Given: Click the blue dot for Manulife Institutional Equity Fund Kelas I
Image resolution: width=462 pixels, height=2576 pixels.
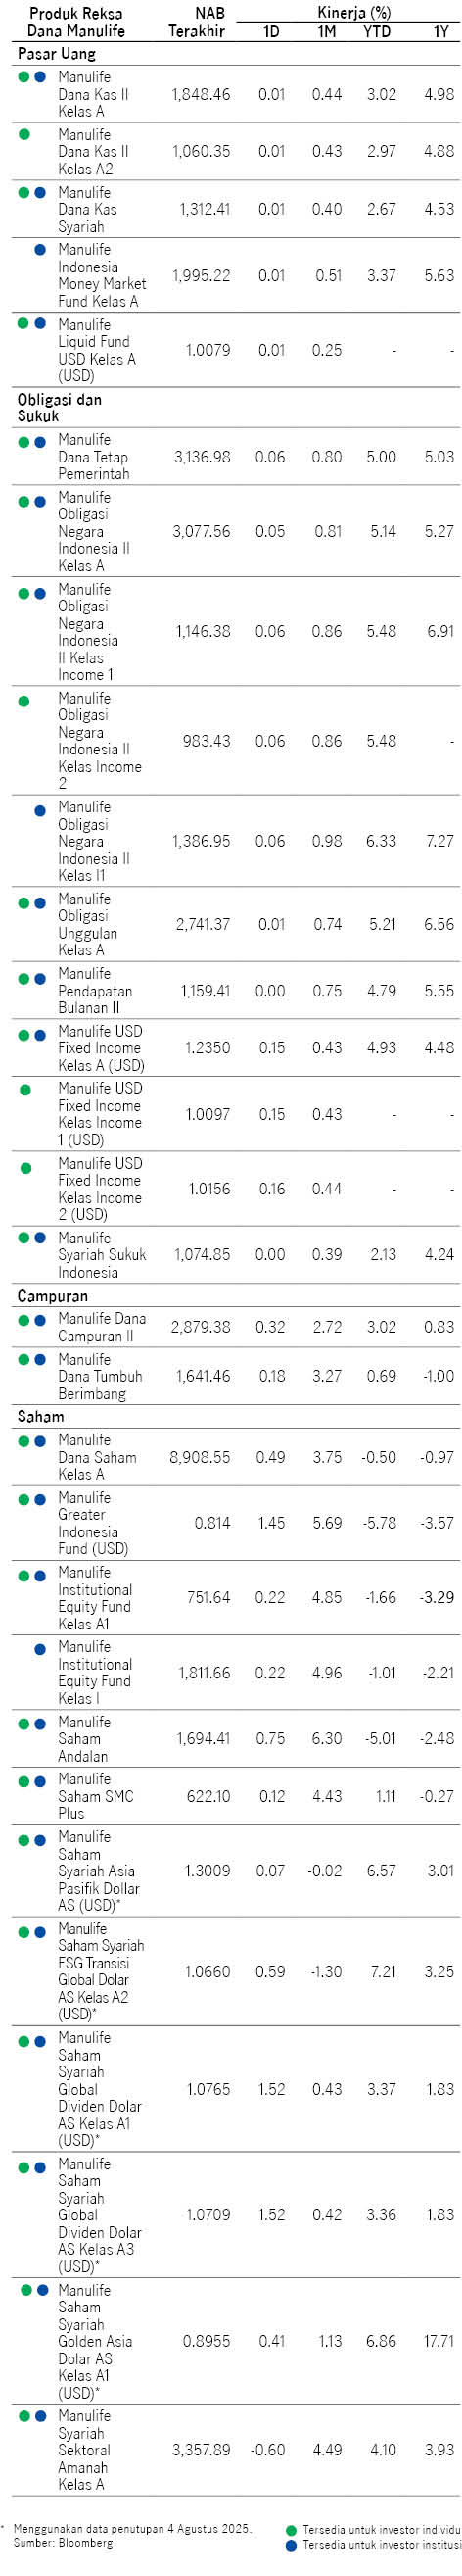Looking at the screenshot, I should tap(40, 1649).
